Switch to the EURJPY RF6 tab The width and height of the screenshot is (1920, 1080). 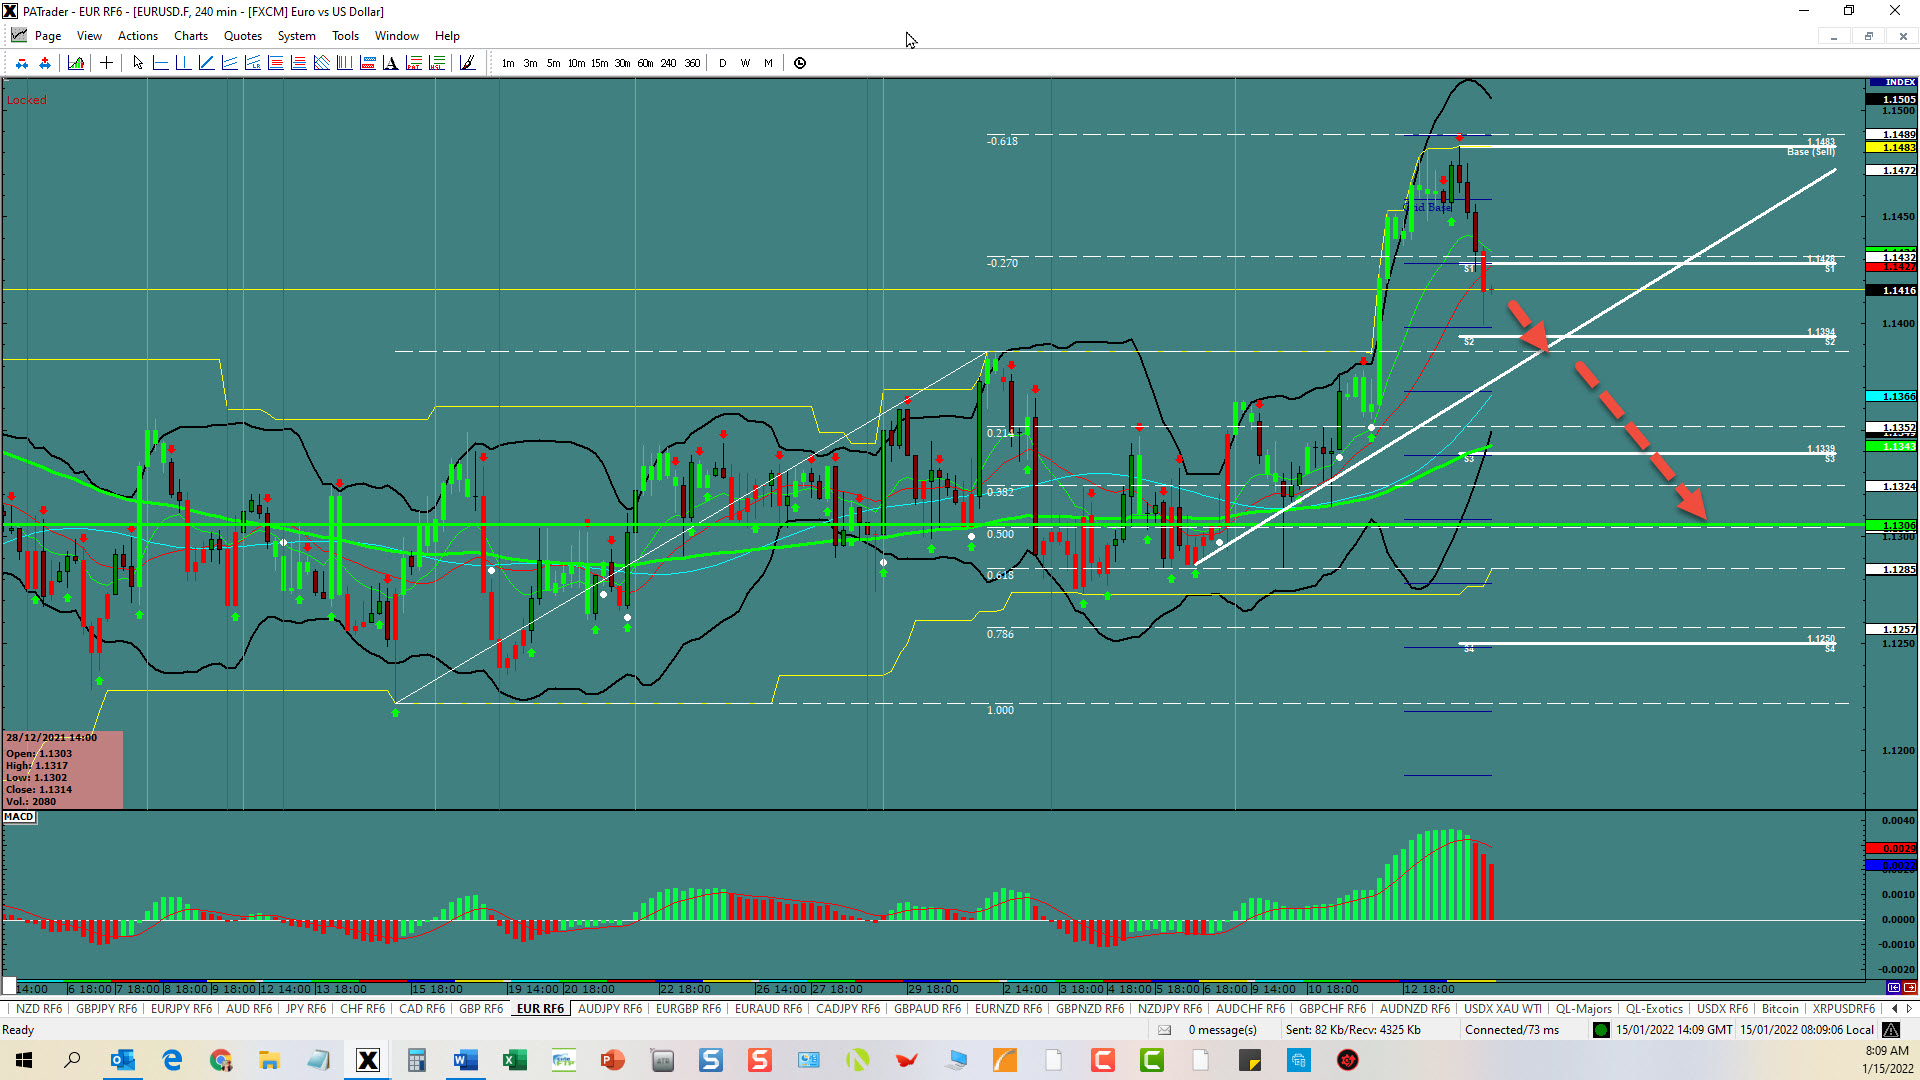tap(181, 1009)
